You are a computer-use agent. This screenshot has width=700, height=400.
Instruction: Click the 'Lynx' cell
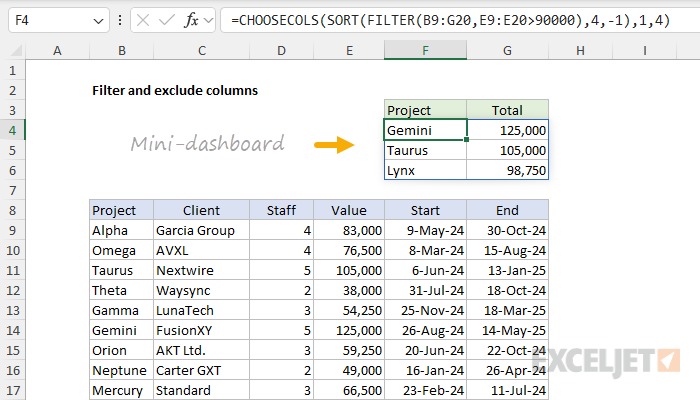pos(425,171)
